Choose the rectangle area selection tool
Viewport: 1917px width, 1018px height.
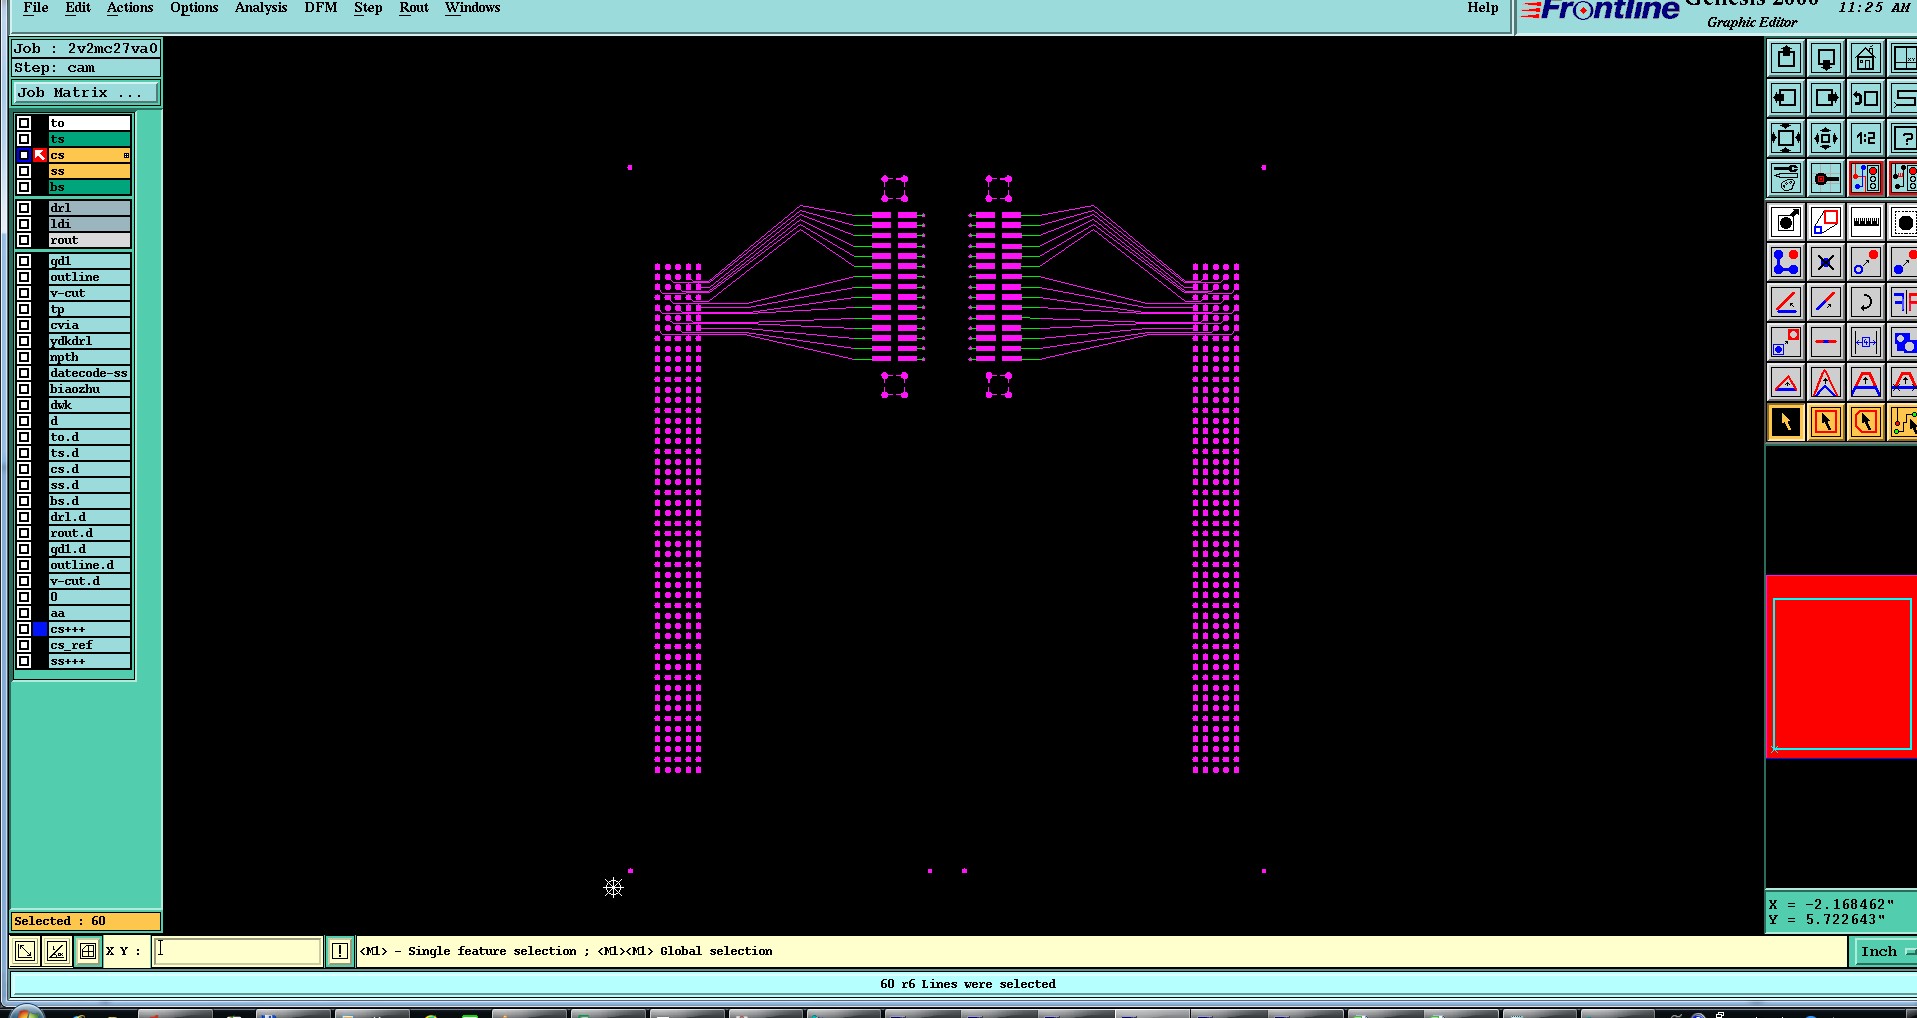coord(1826,422)
